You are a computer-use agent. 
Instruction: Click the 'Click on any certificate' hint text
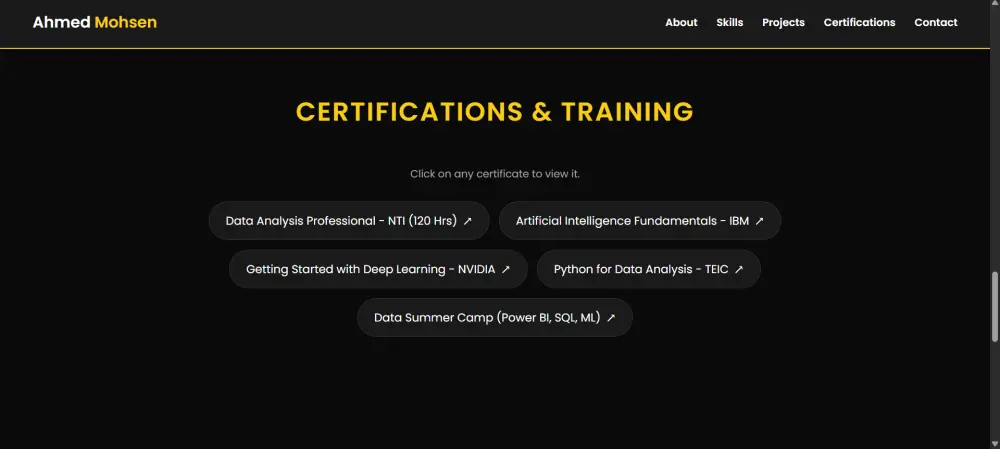[x=495, y=173]
